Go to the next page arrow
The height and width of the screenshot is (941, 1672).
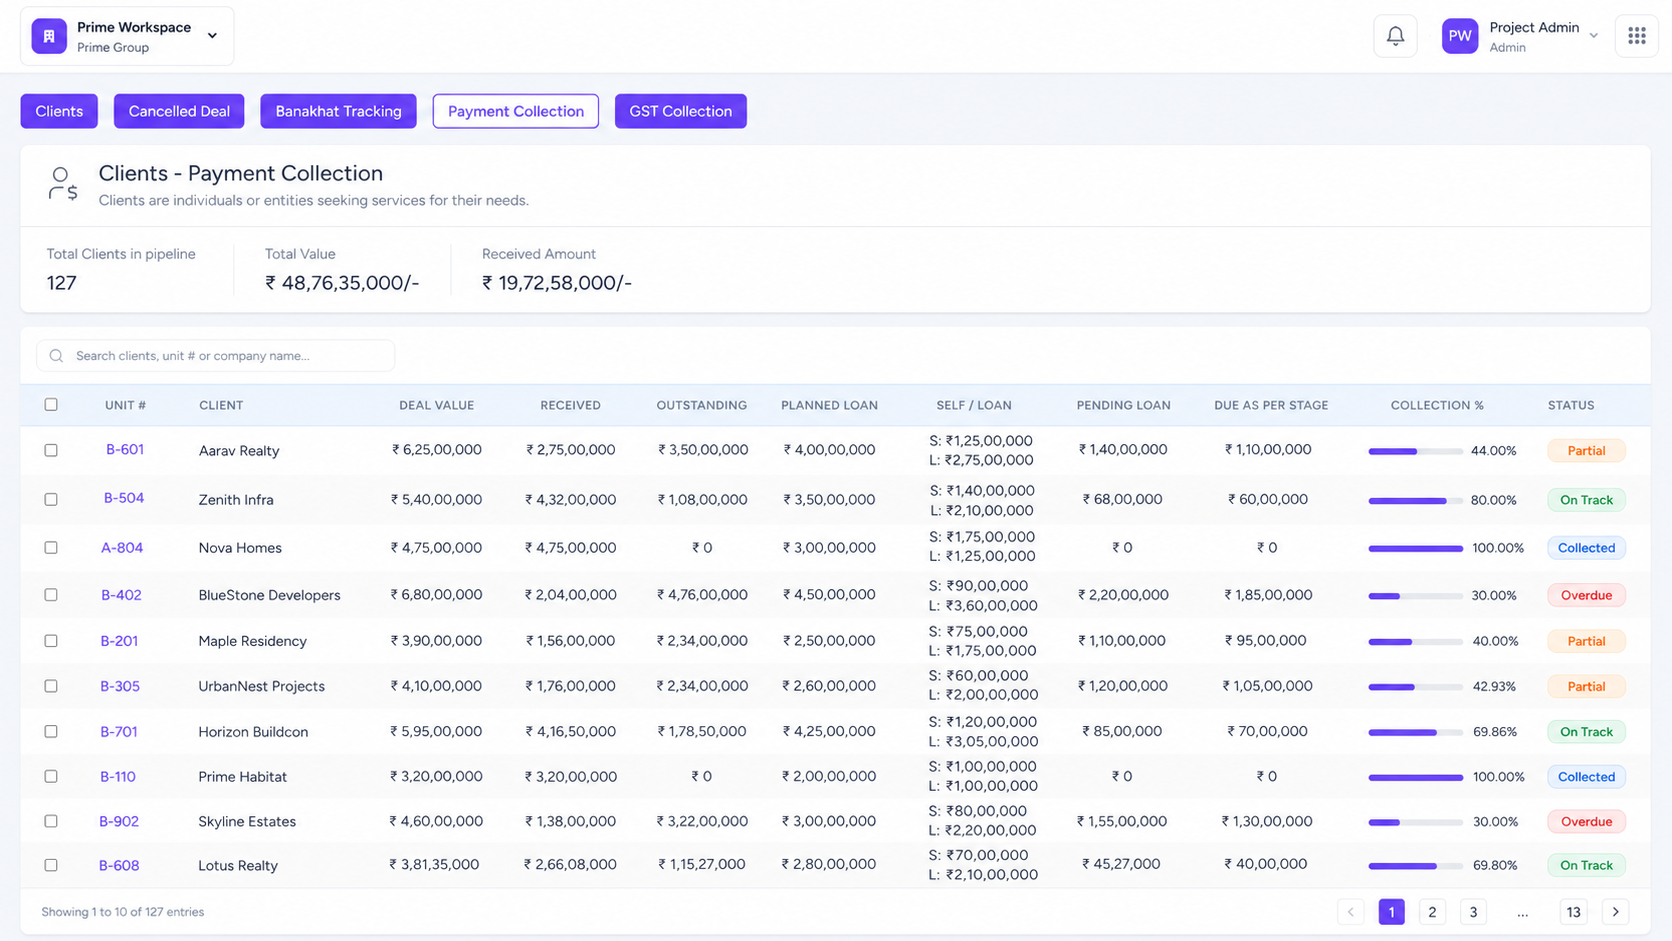(x=1615, y=912)
